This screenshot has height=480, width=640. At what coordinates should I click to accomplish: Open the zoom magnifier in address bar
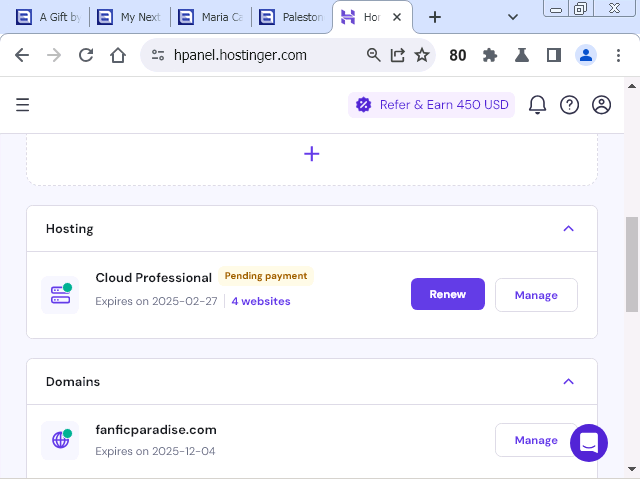pyautogui.click(x=373, y=55)
